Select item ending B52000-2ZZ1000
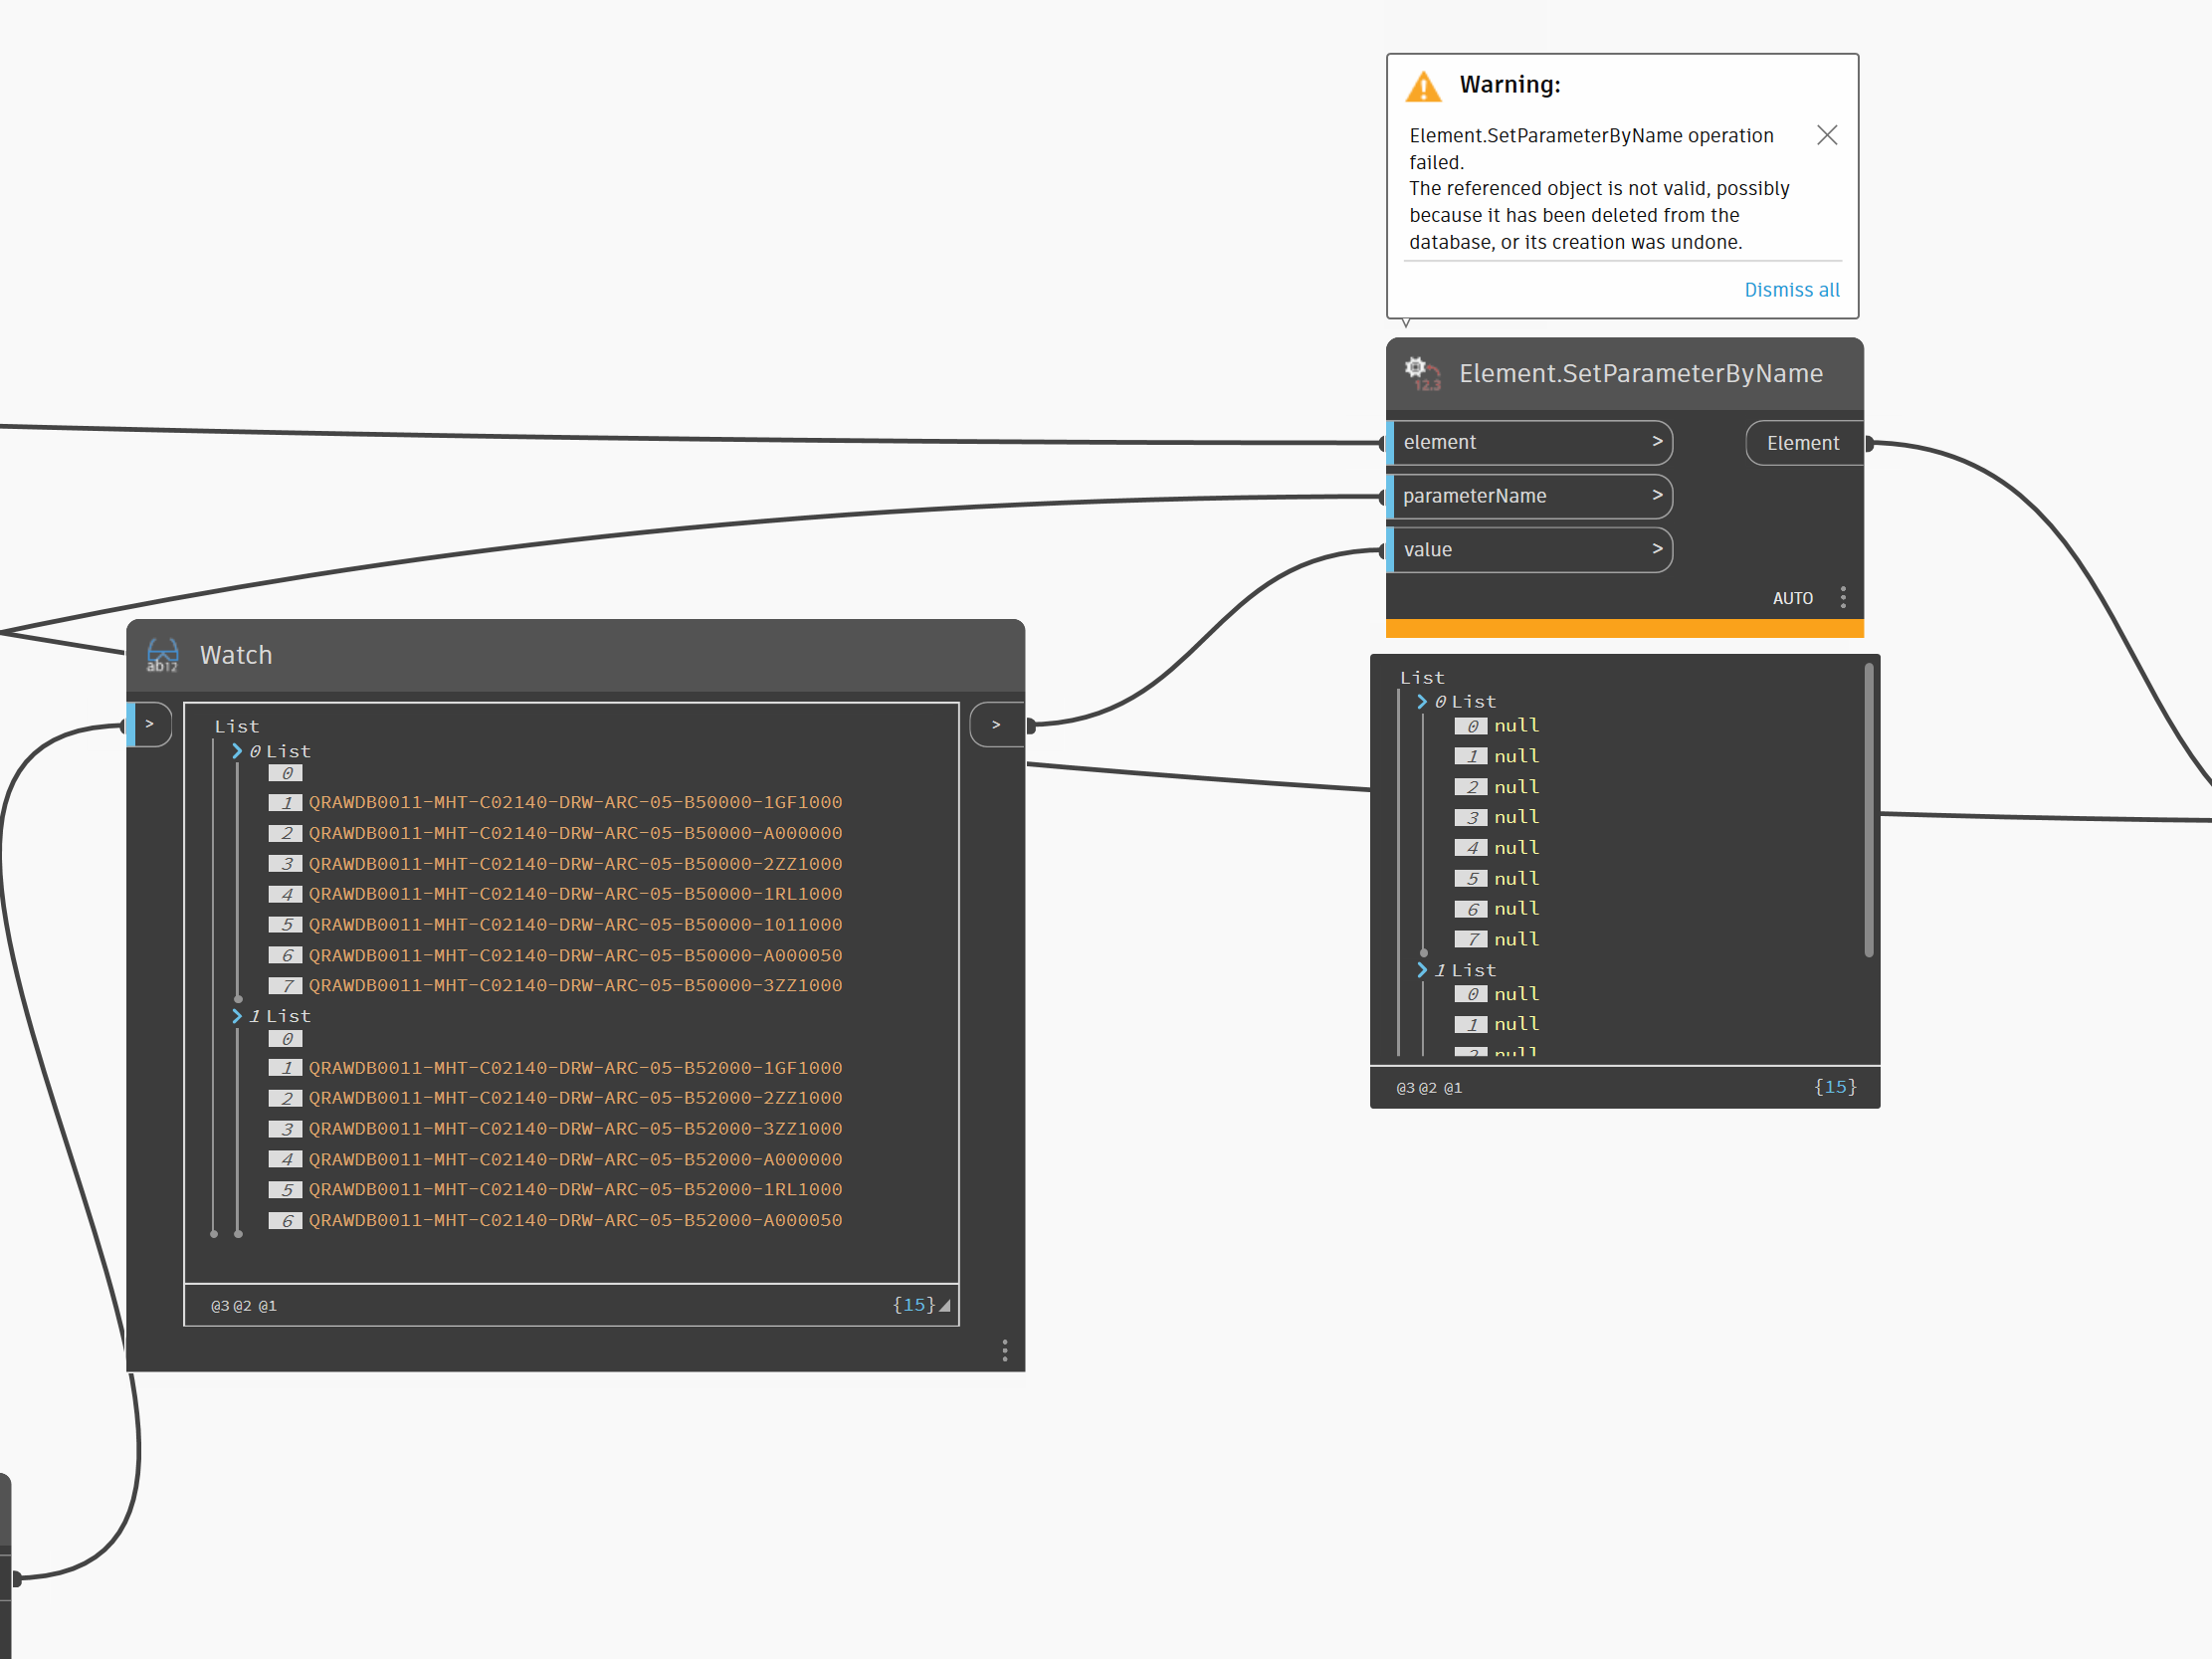Viewport: 2212px width, 1659px height. pyautogui.click(x=575, y=1098)
